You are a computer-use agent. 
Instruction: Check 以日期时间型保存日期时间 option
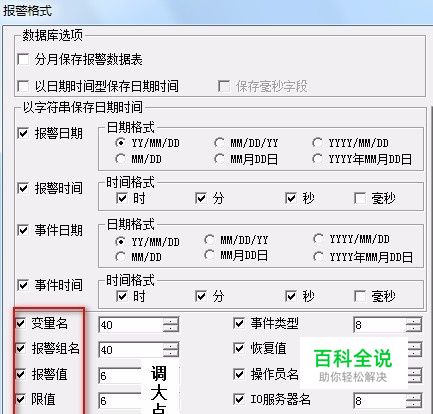tap(23, 86)
